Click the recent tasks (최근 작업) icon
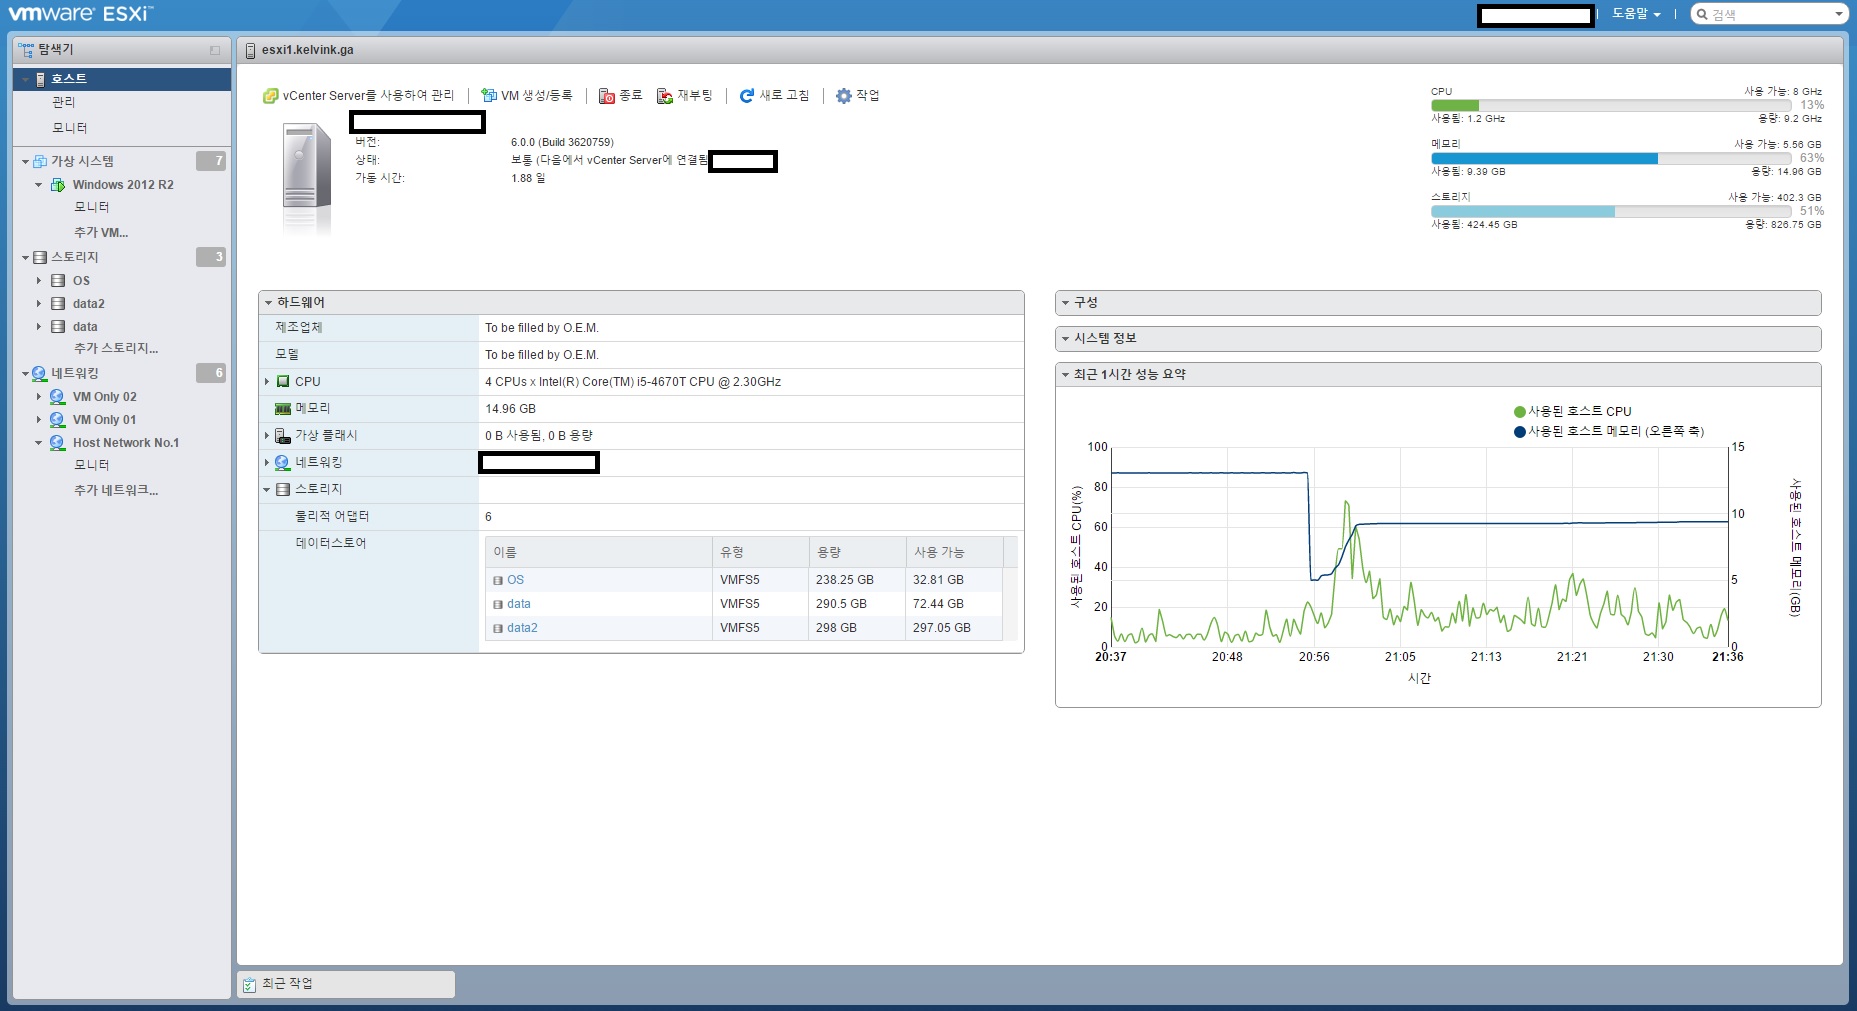 point(250,985)
